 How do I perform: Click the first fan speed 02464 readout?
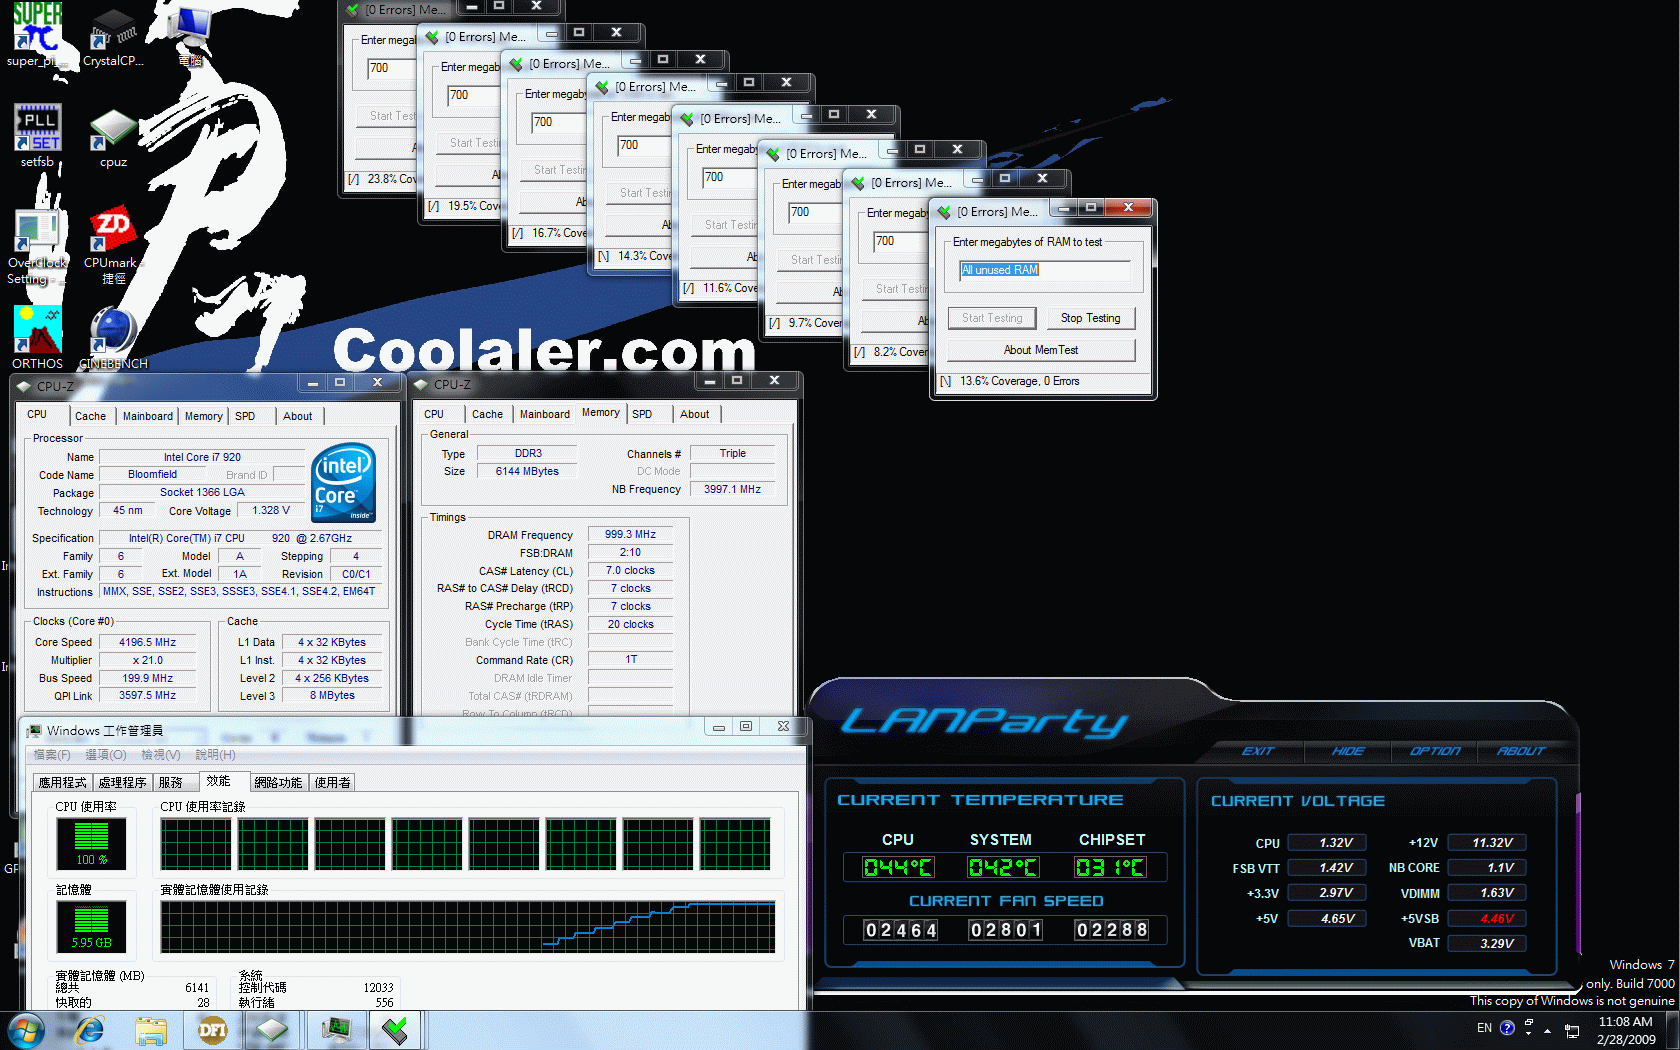click(901, 930)
